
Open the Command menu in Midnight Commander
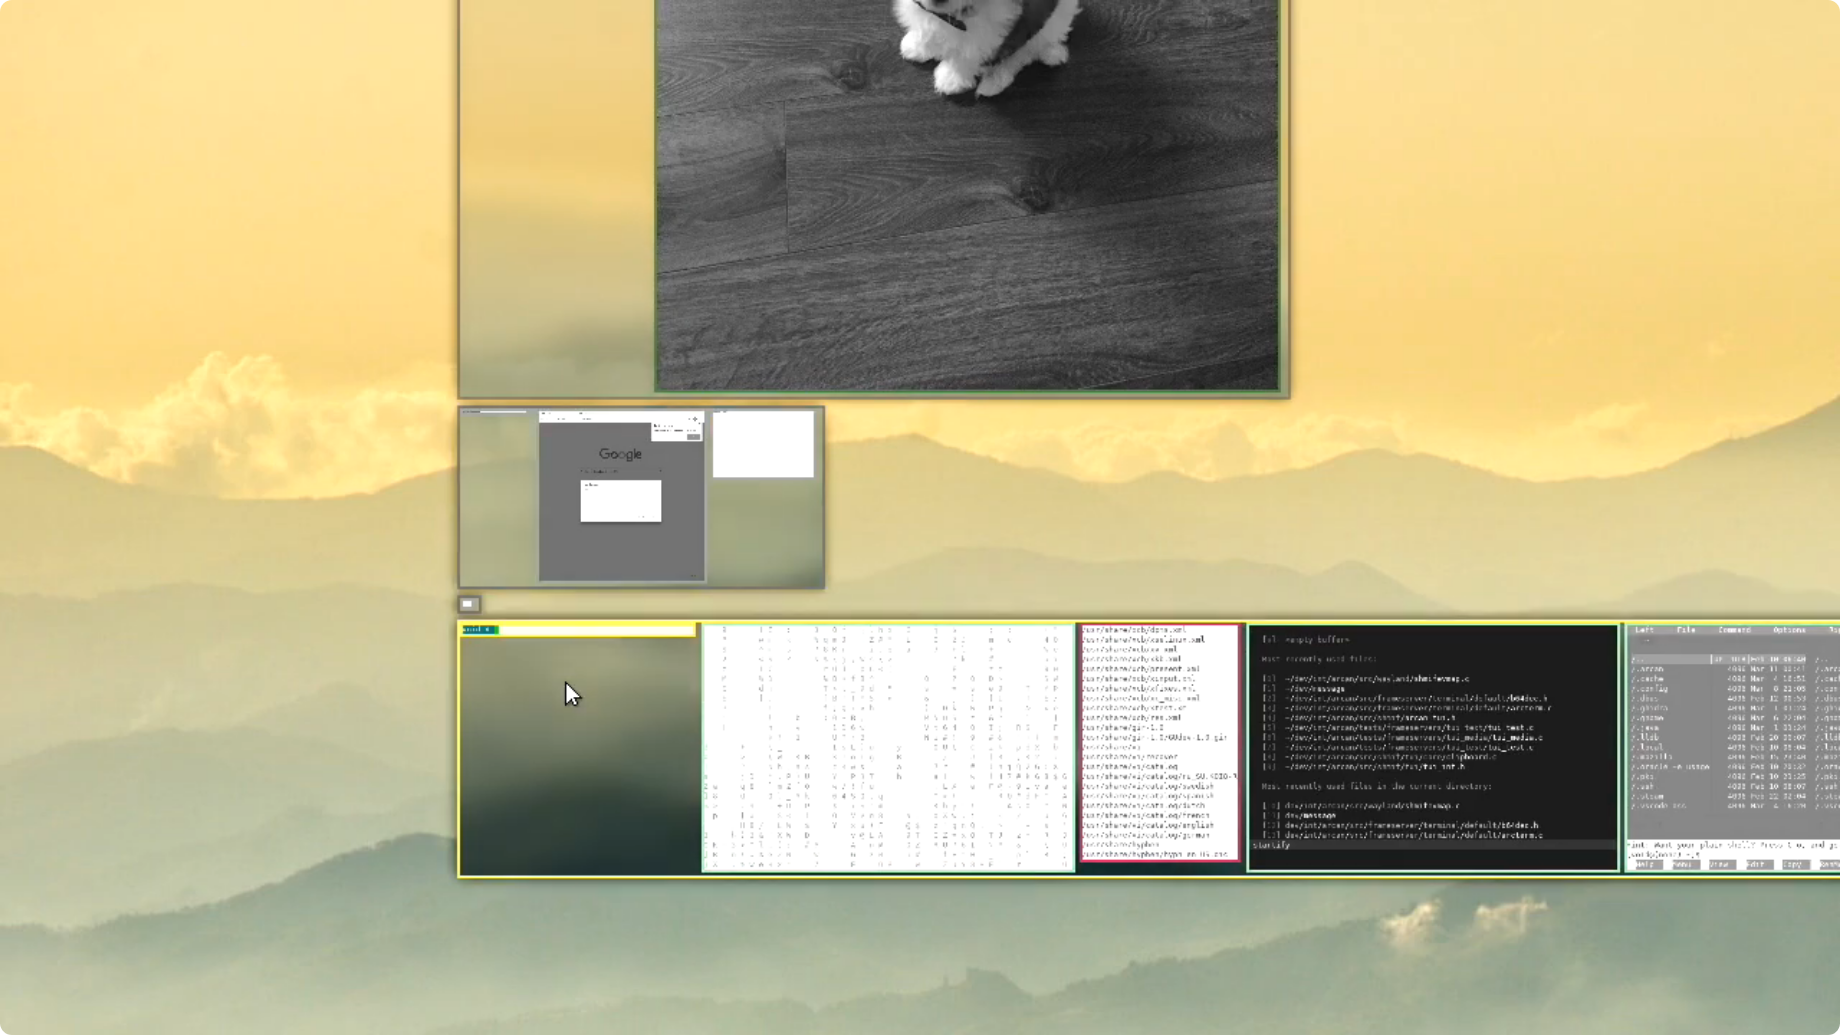[x=1735, y=630]
